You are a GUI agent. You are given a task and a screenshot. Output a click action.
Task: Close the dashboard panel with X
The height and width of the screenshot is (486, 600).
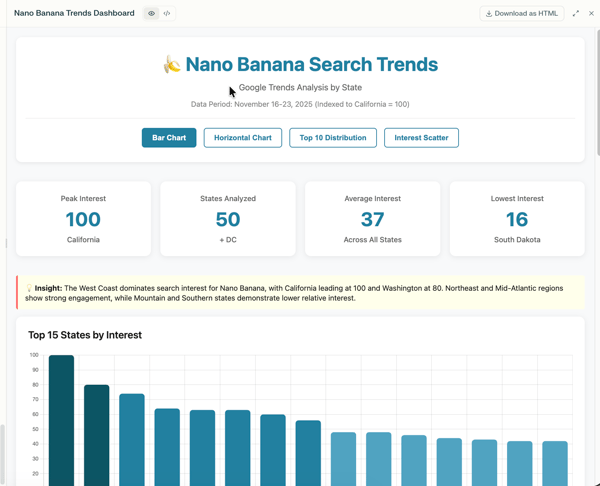pos(591,13)
